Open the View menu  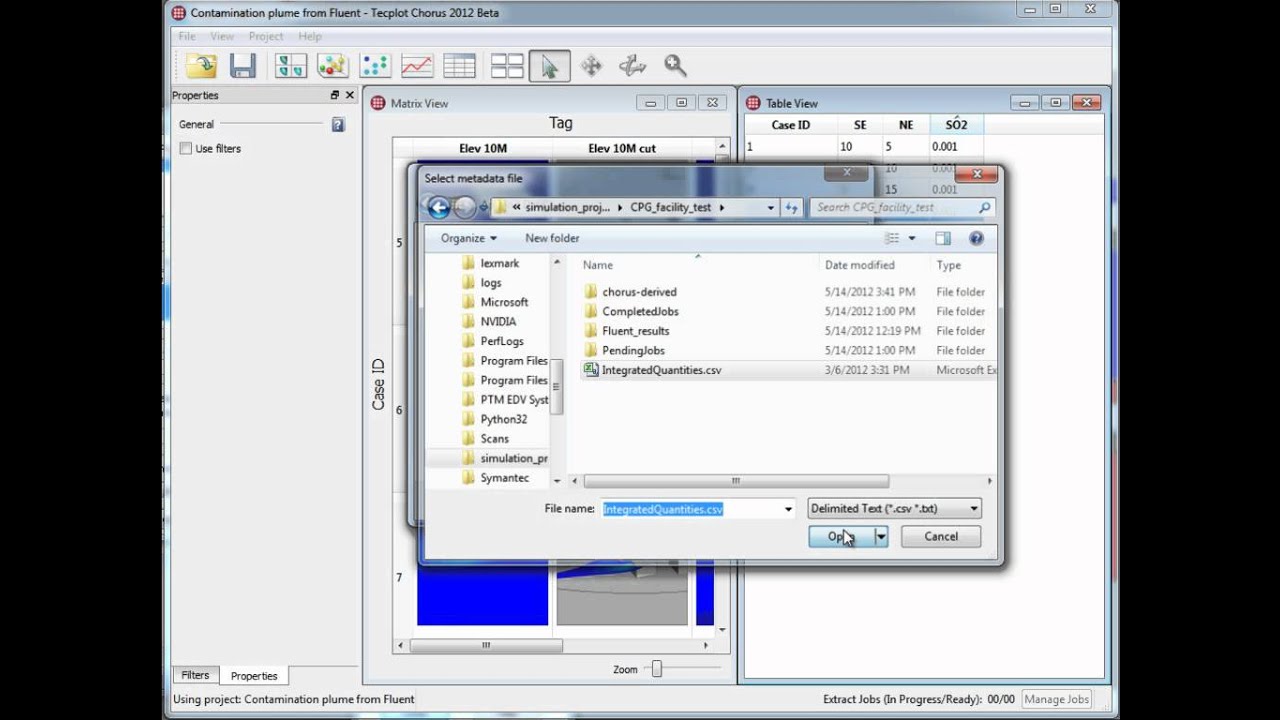(222, 36)
